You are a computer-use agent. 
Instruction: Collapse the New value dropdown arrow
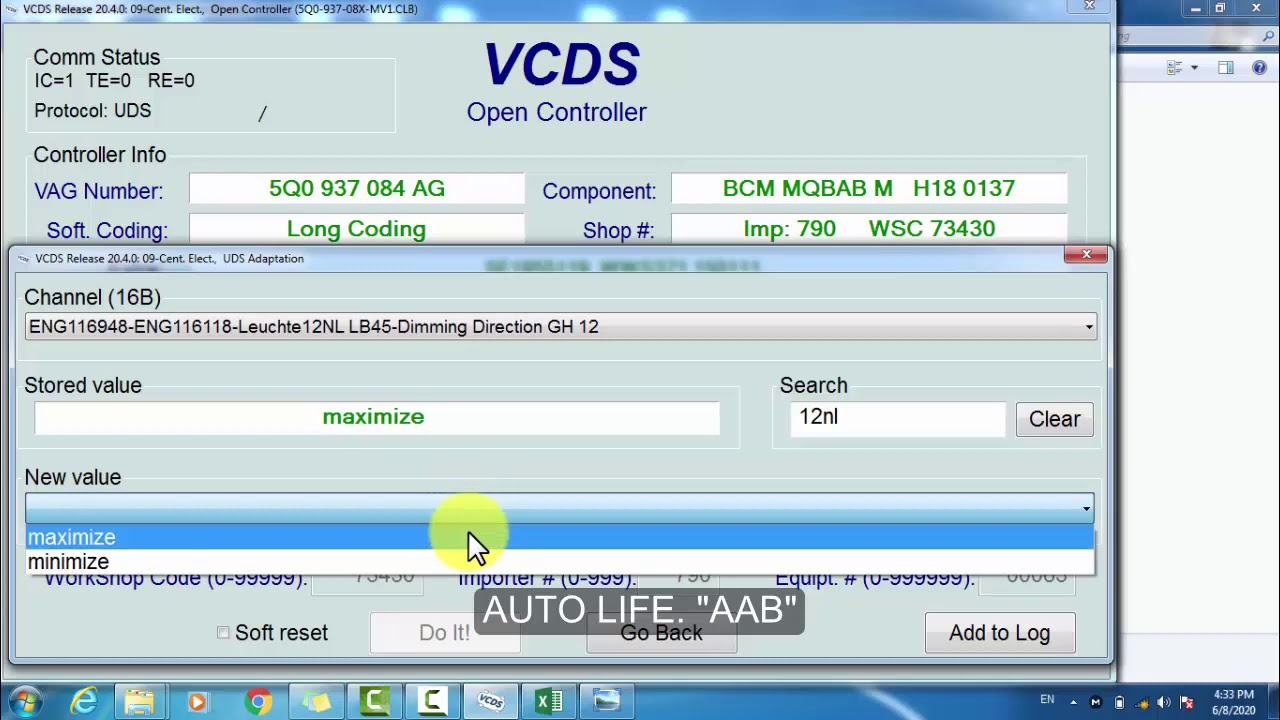point(1086,509)
